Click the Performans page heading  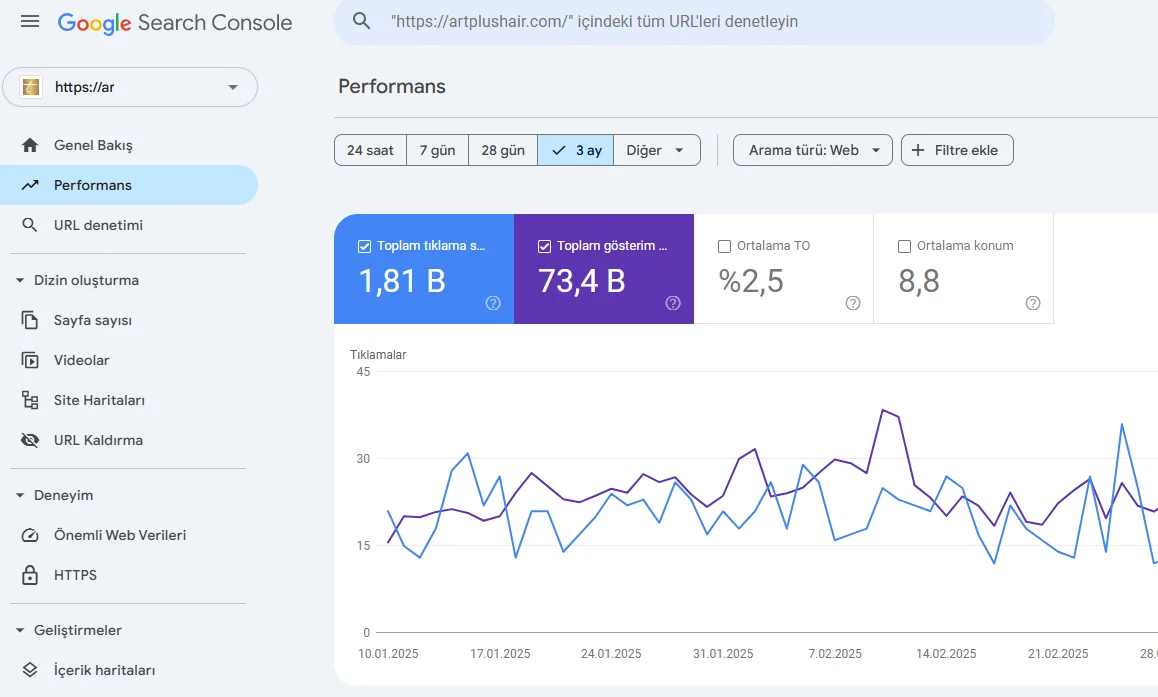coord(391,86)
